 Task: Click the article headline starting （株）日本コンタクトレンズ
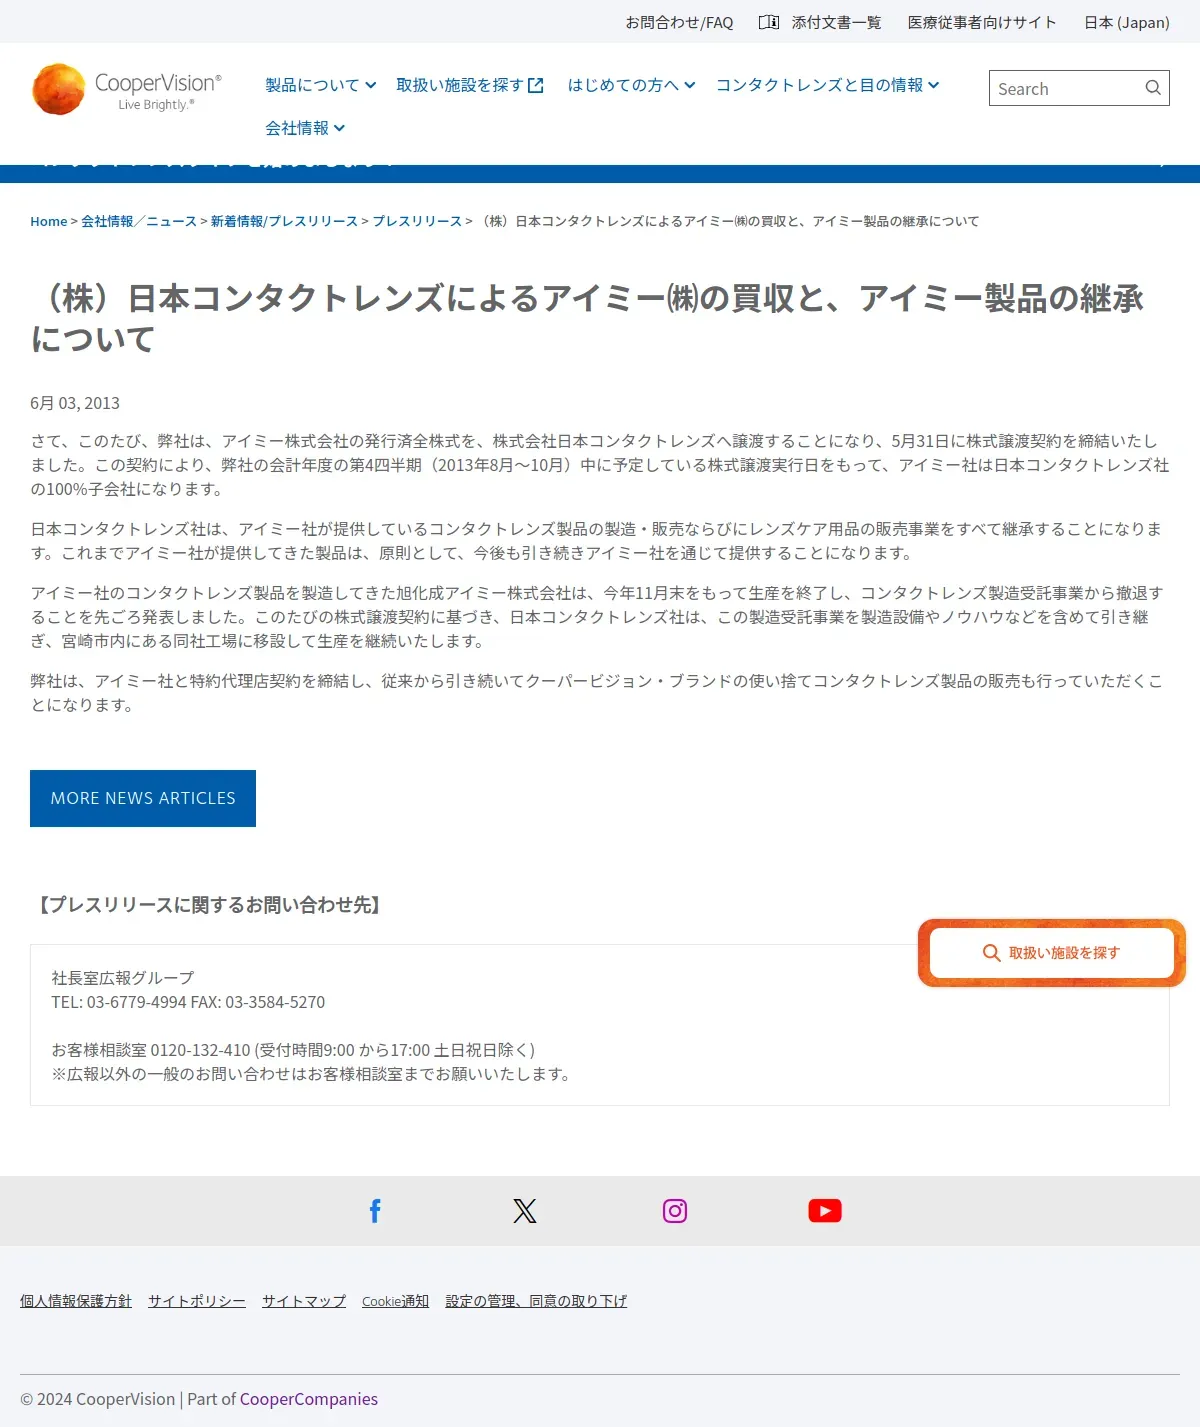[x=587, y=318]
